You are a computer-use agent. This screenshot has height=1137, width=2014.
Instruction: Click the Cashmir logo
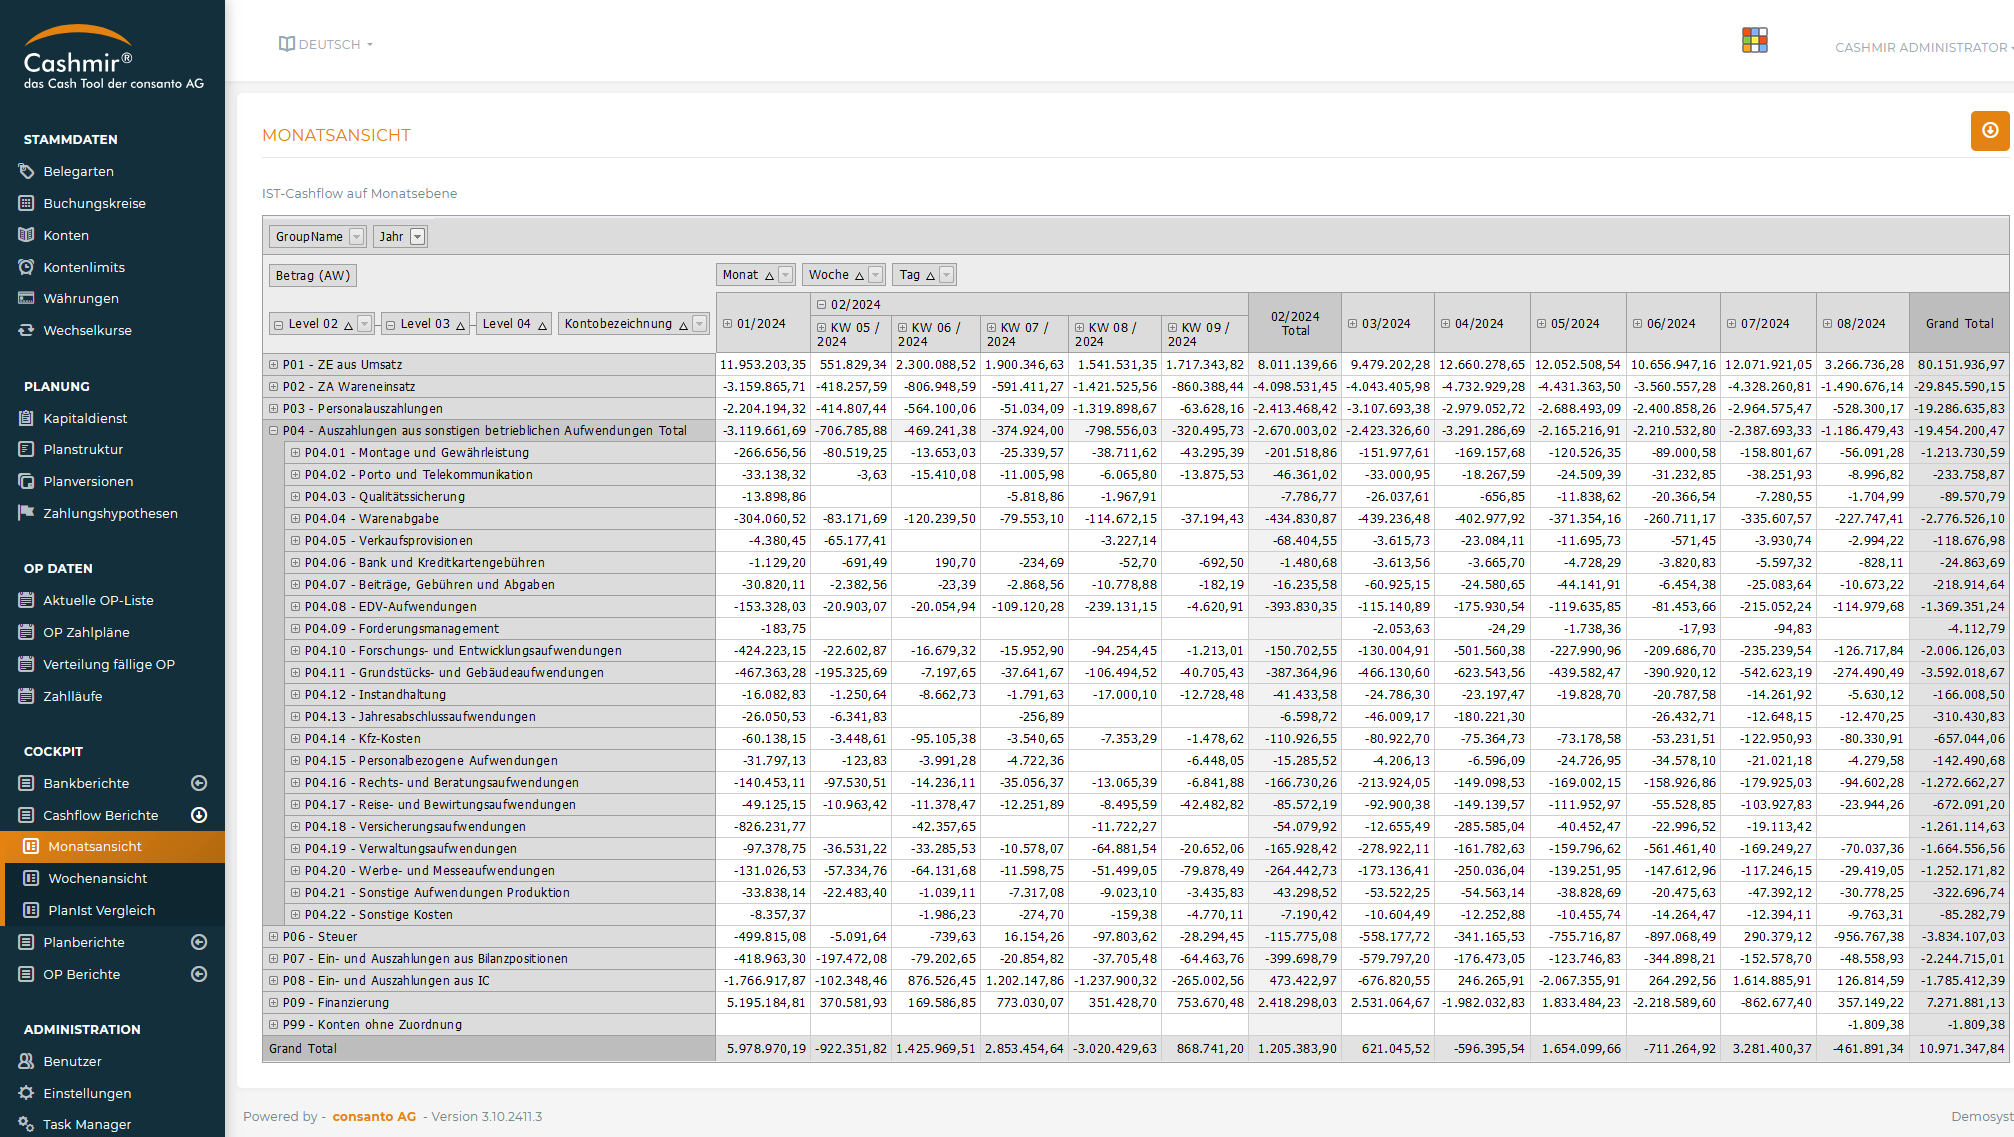[113, 58]
